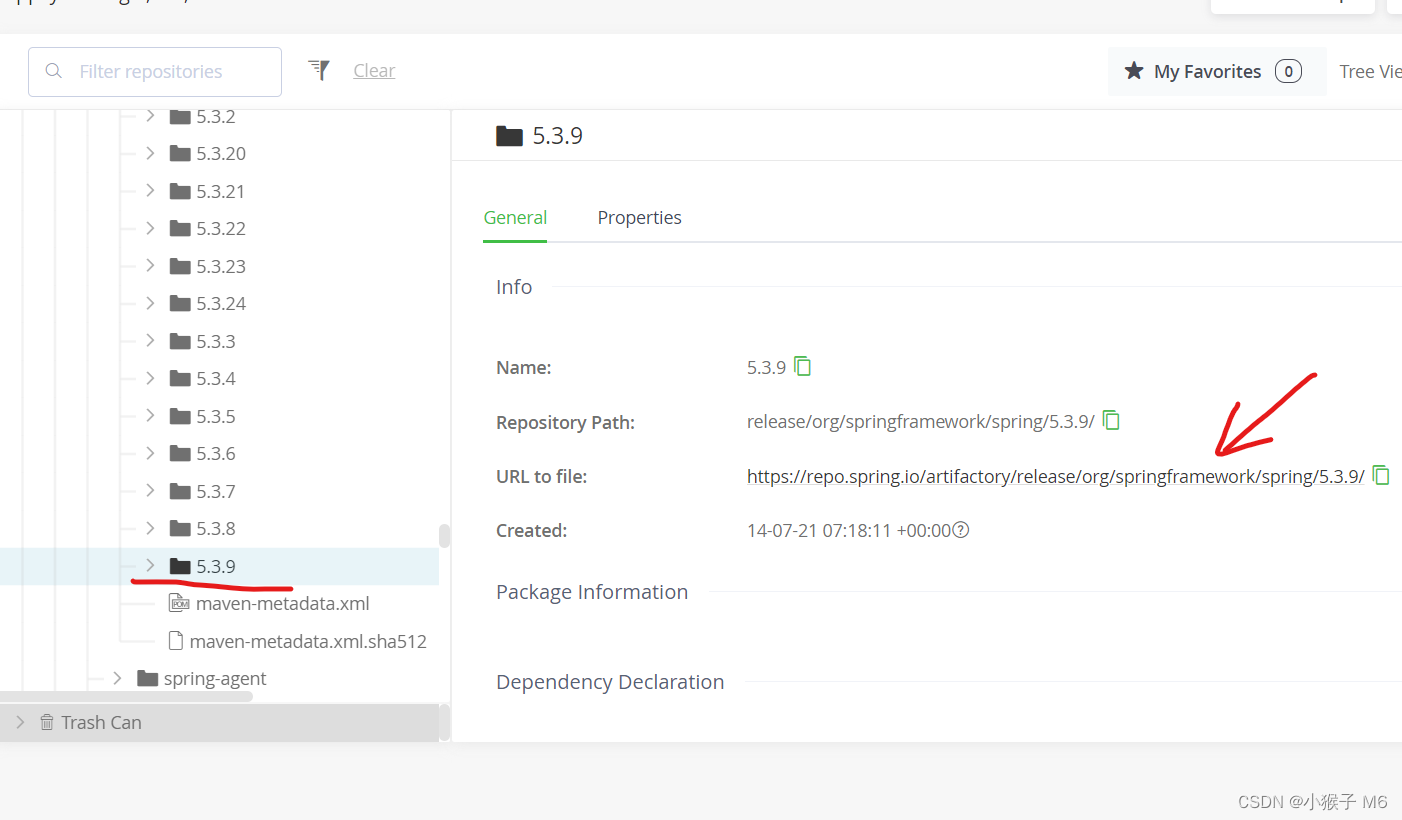The image size is (1402, 820).
Task: Open maven-metadata.xml in the tree
Action: pos(283,603)
